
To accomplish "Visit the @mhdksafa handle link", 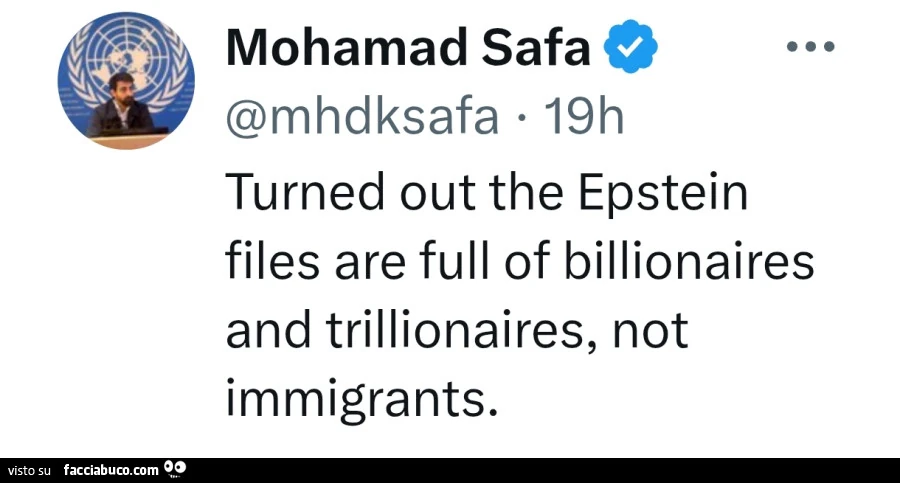I will click(363, 118).
